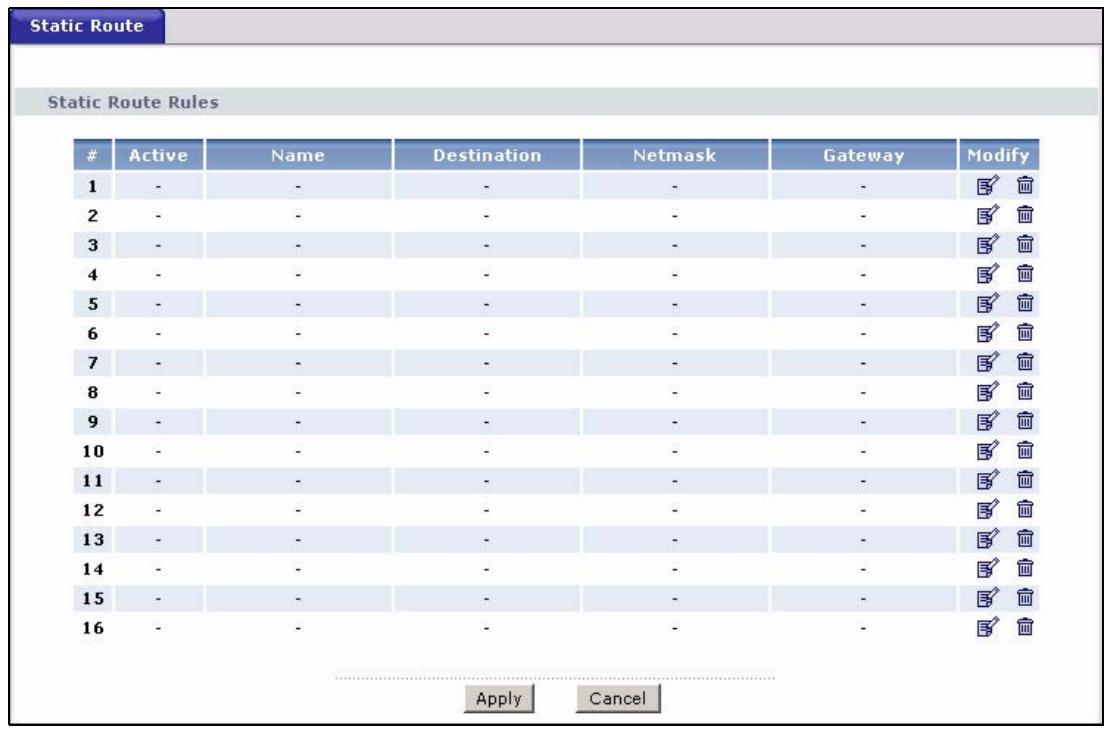The image size is (1107, 729).
Task: Edit static route rule 10
Action: [988, 450]
